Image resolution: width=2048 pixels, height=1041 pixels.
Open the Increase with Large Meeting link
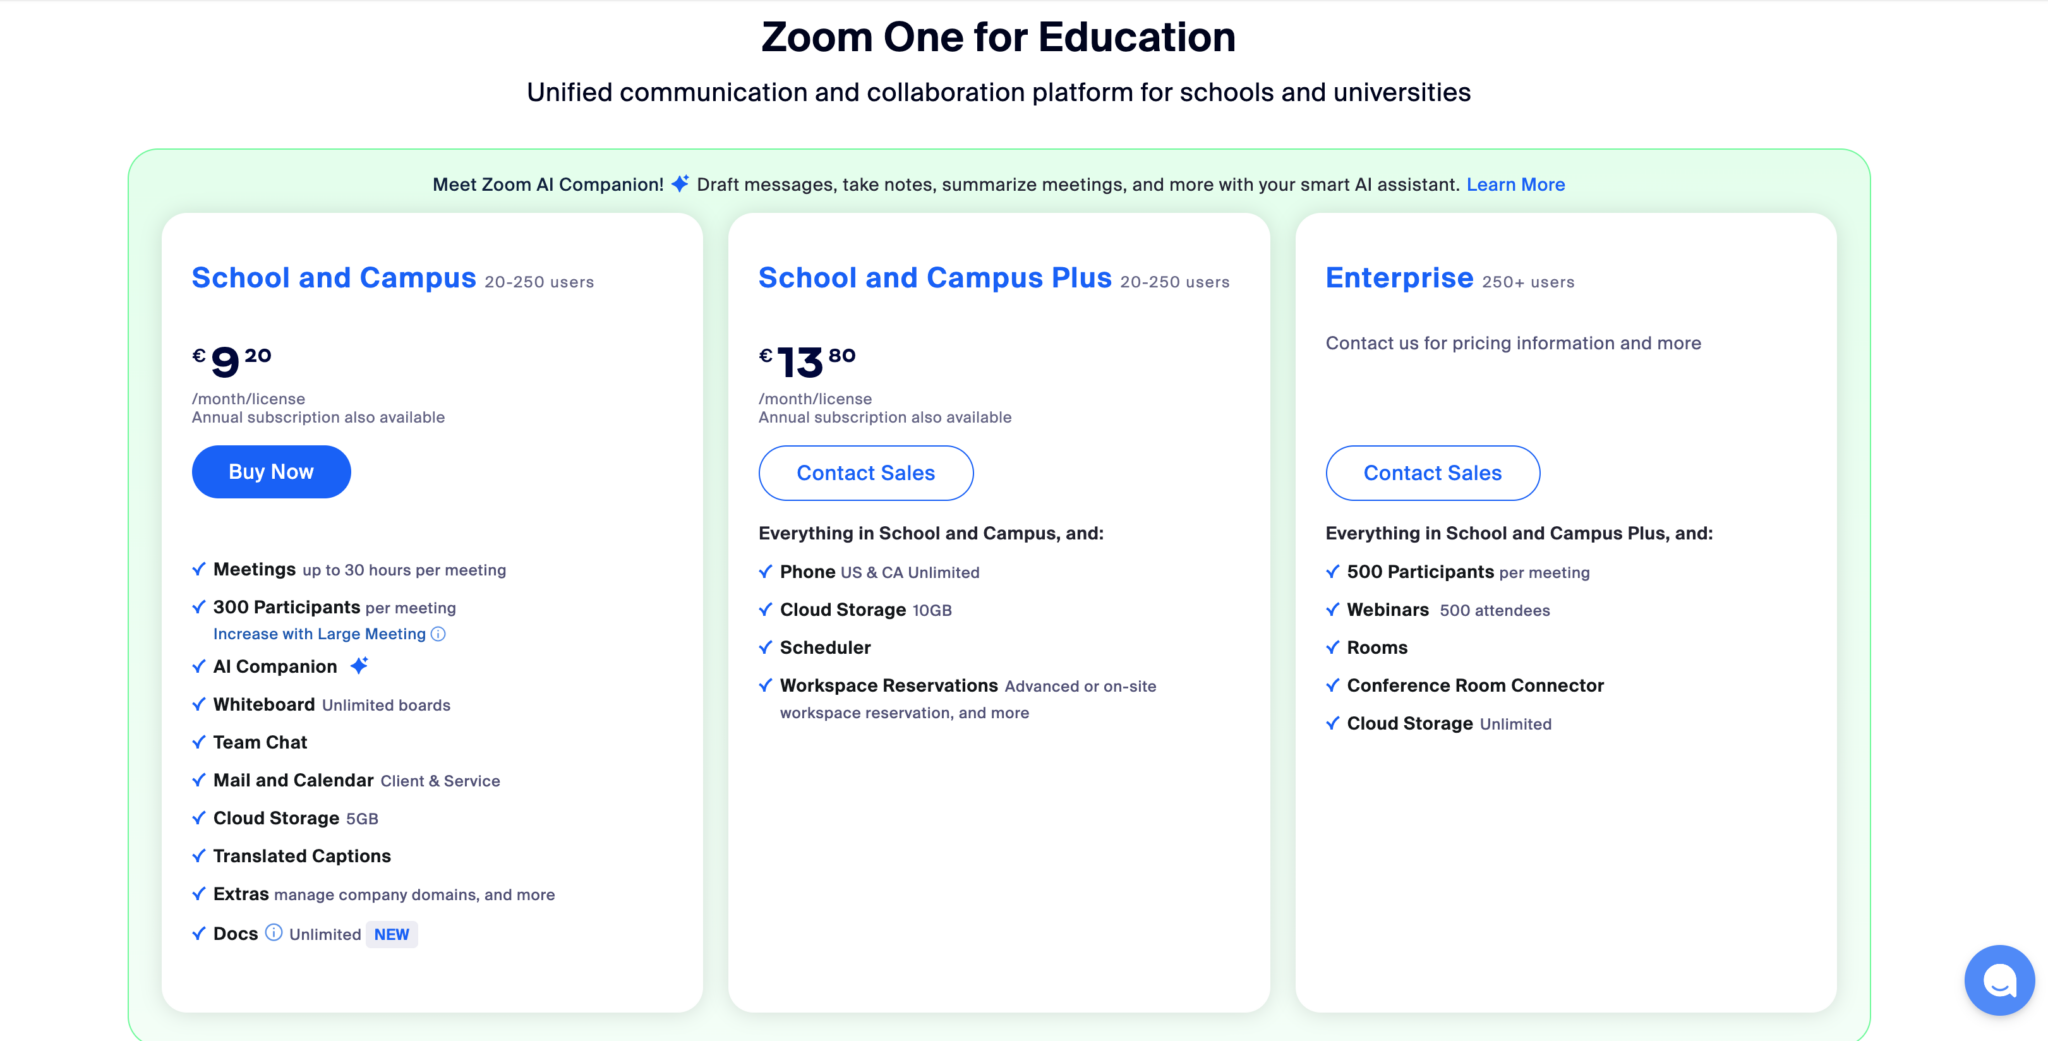(x=320, y=633)
